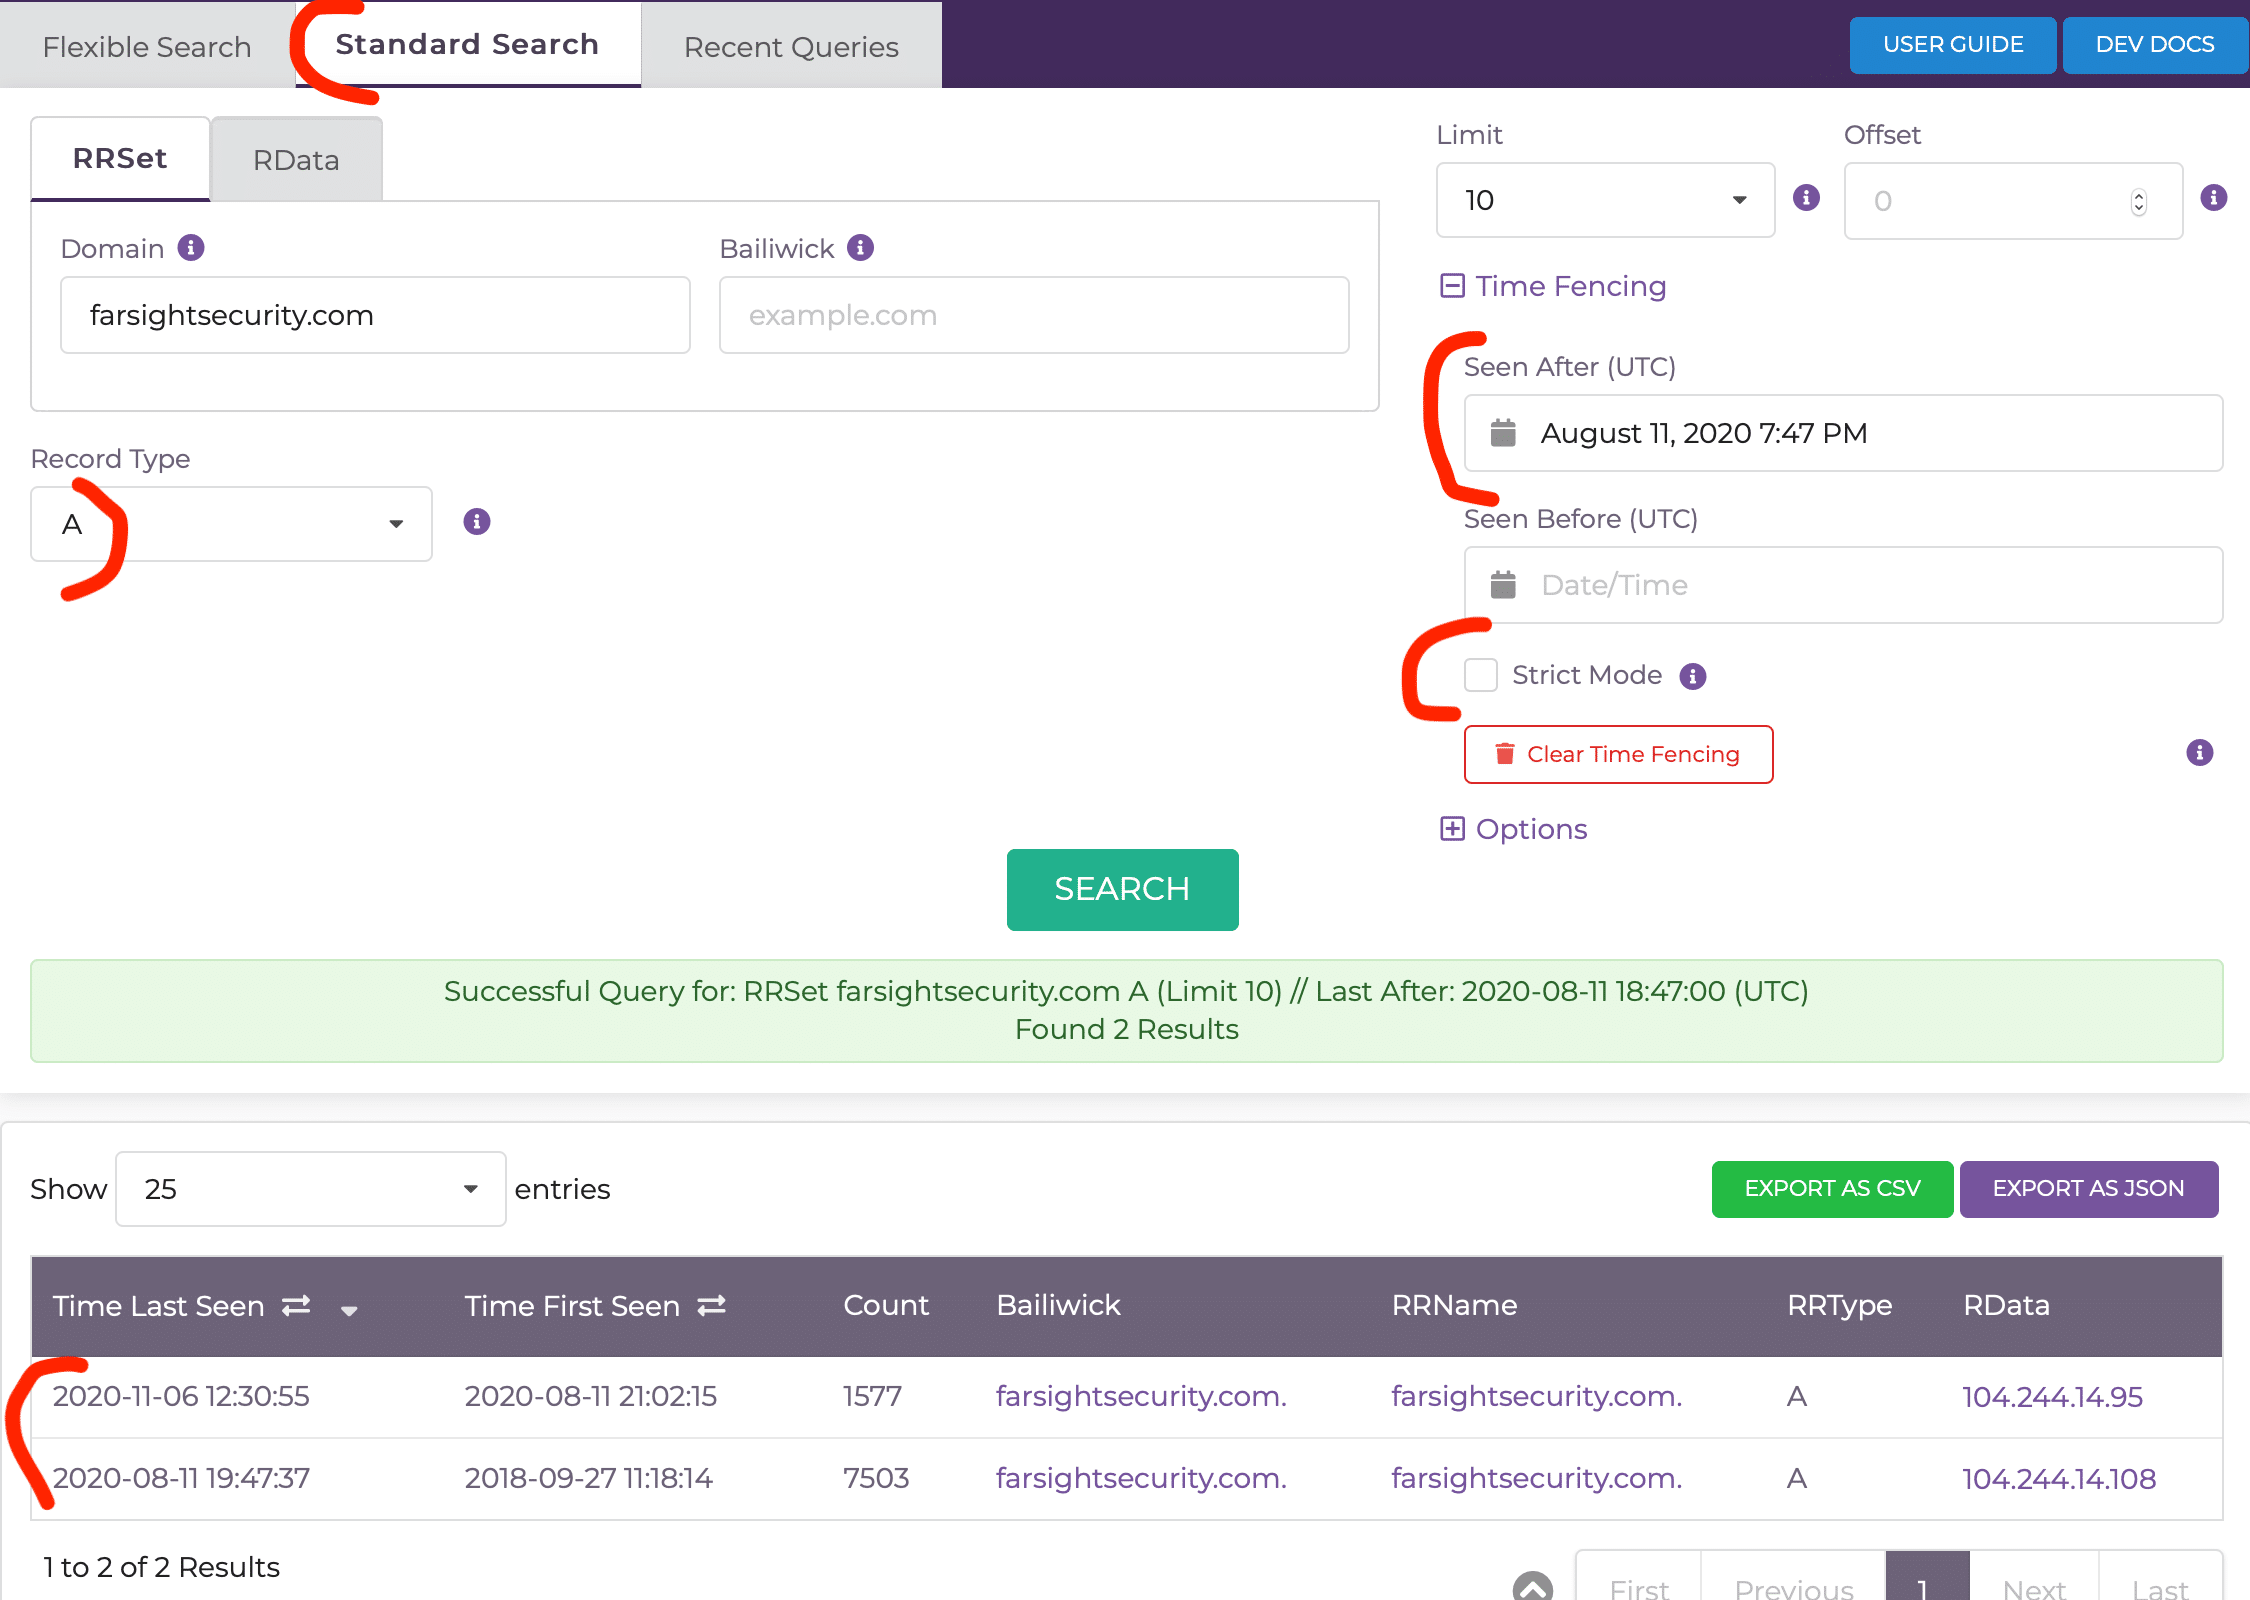The height and width of the screenshot is (1600, 2250).
Task: Open the Record Type dropdown
Action: point(232,524)
